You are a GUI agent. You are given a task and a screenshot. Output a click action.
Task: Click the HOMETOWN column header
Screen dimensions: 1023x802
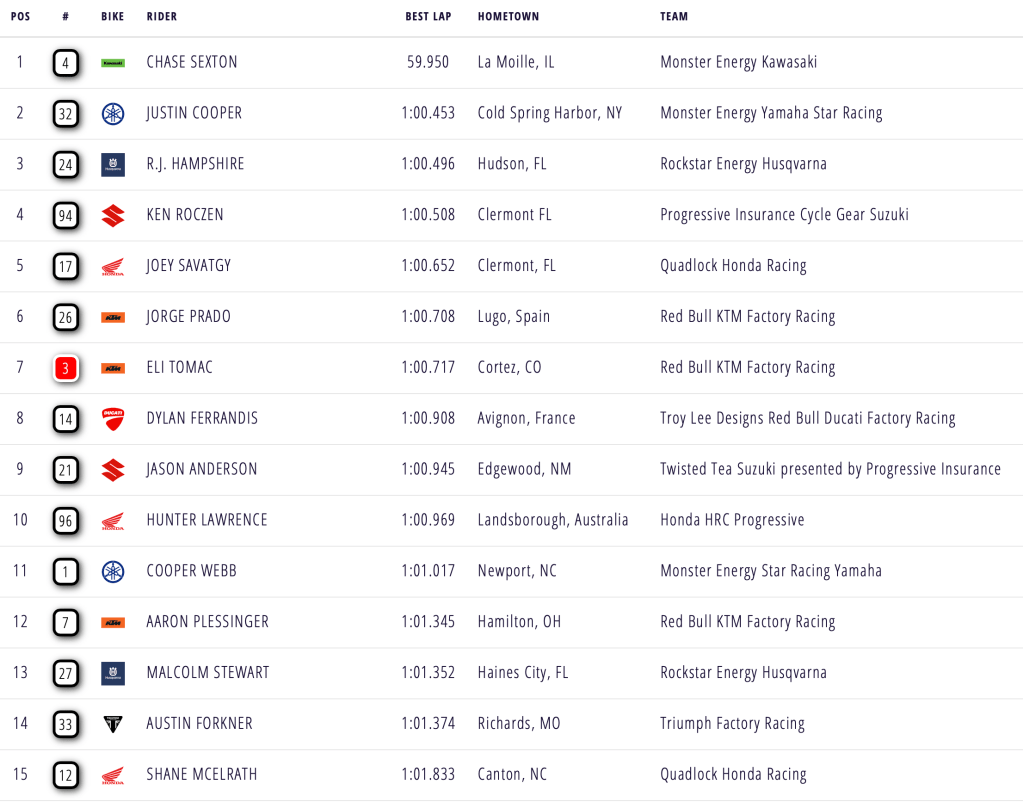point(508,17)
